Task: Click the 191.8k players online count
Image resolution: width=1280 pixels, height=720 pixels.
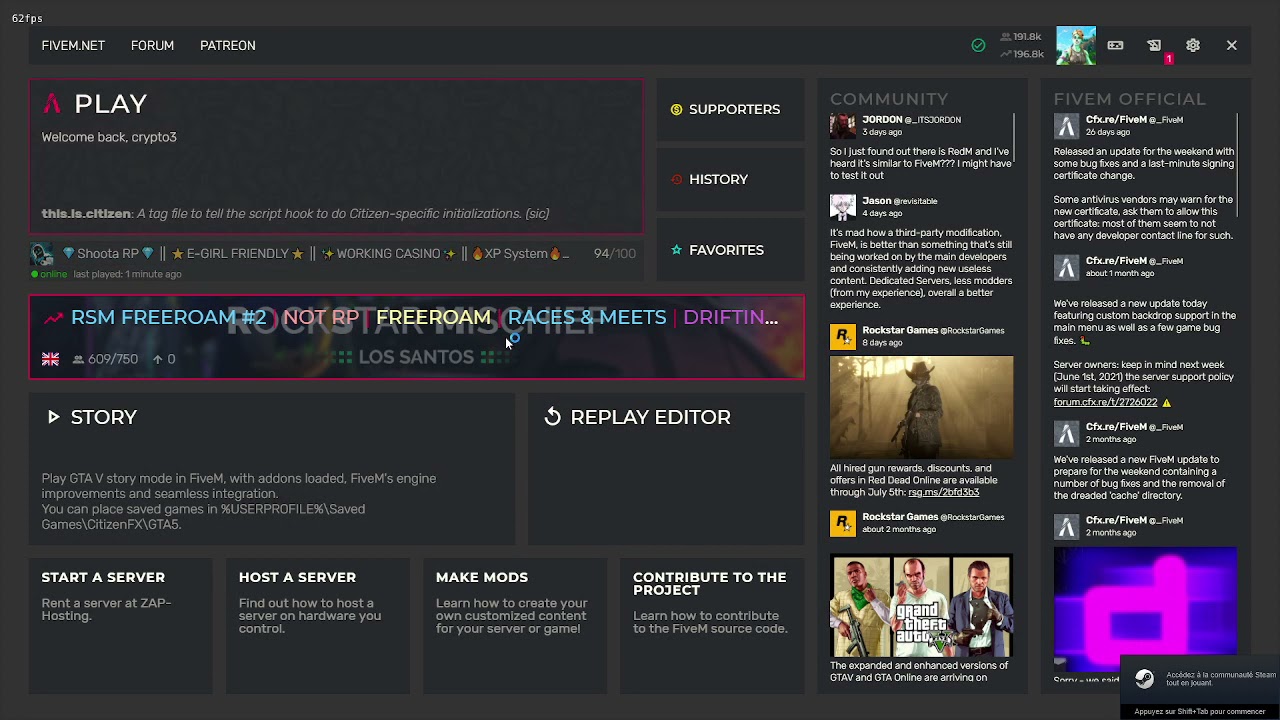Action: tap(1020, 37)
